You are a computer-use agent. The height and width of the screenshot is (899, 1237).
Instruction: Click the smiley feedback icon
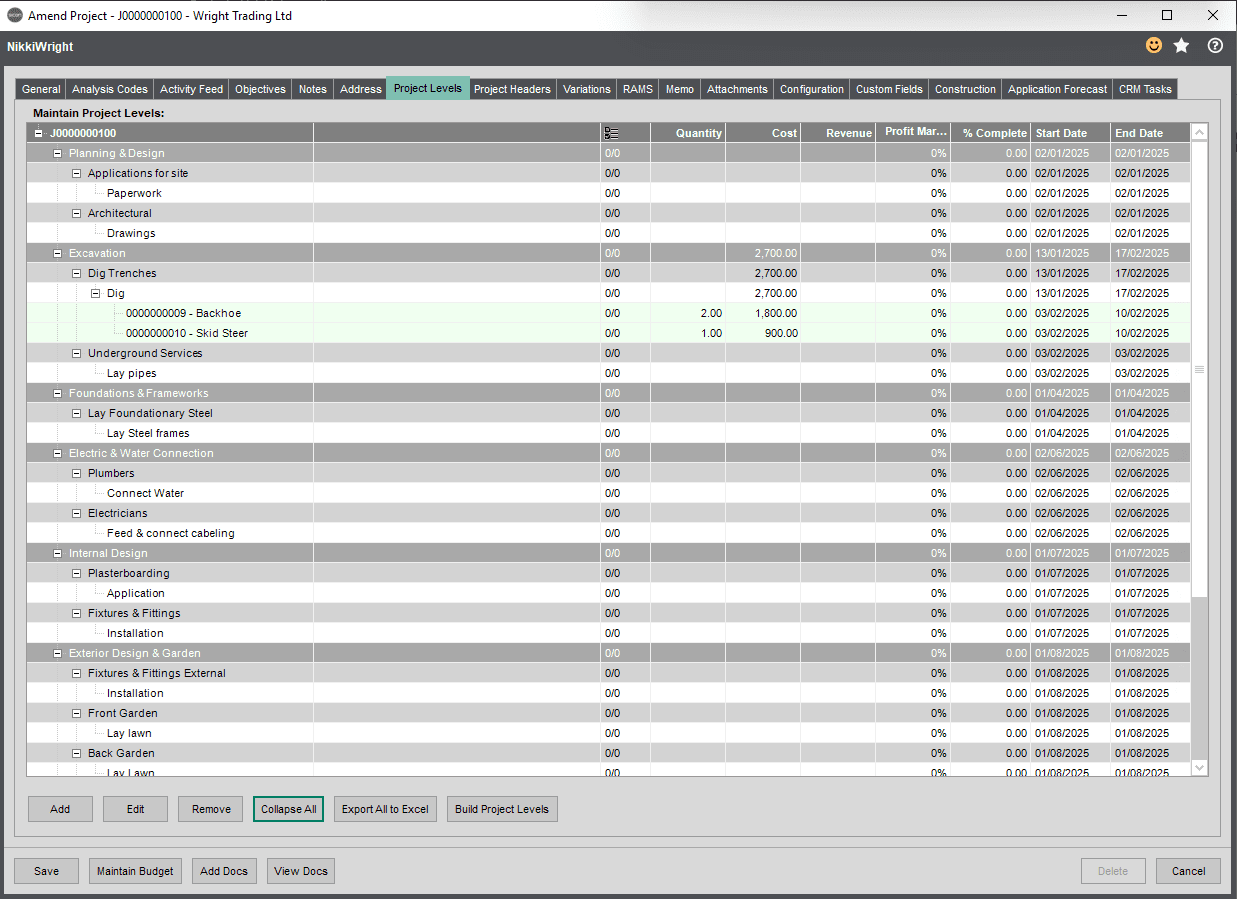pos(1154,46)
